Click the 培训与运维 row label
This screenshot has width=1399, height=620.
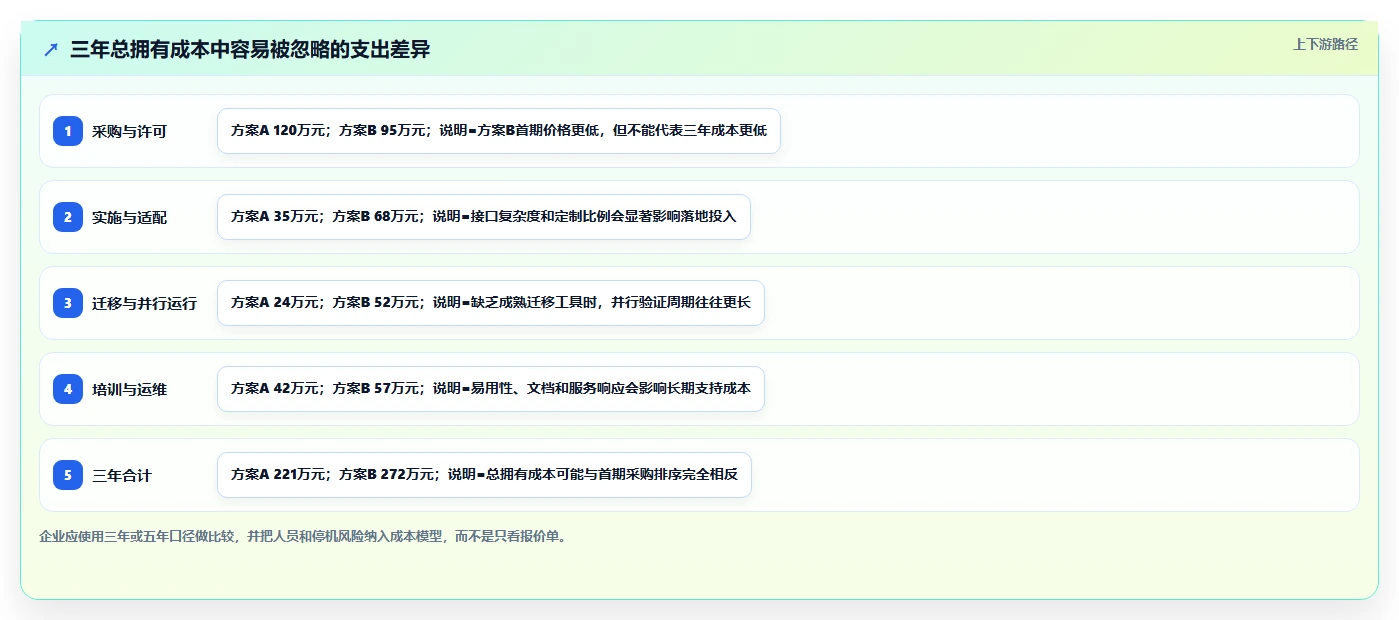coord(130,389)
